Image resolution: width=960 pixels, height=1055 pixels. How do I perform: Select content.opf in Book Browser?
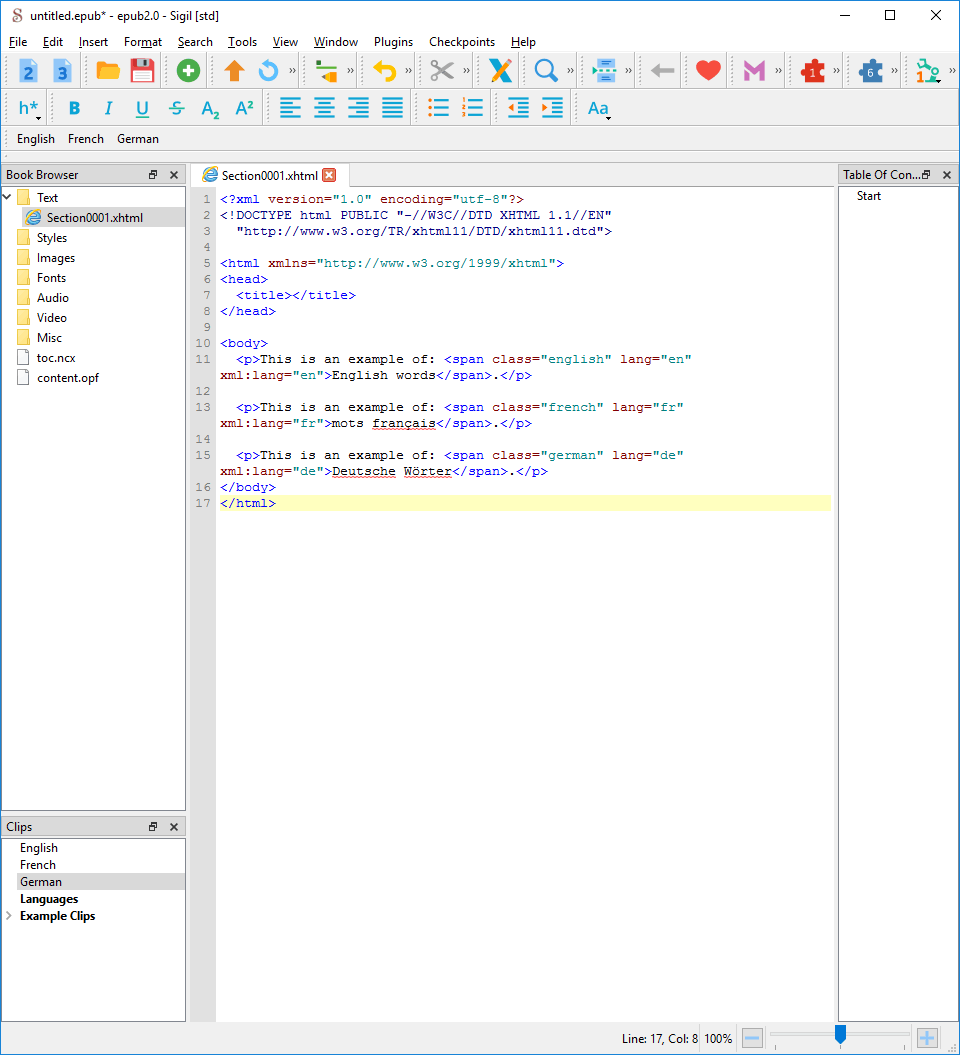pyautogui.click(x=67, y=378)
